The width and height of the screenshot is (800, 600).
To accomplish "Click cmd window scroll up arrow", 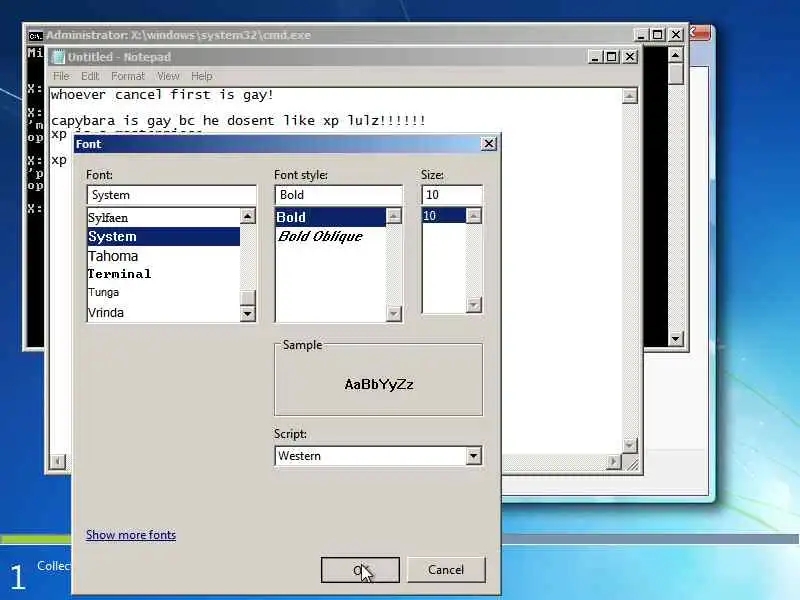I will coord(676,55).
